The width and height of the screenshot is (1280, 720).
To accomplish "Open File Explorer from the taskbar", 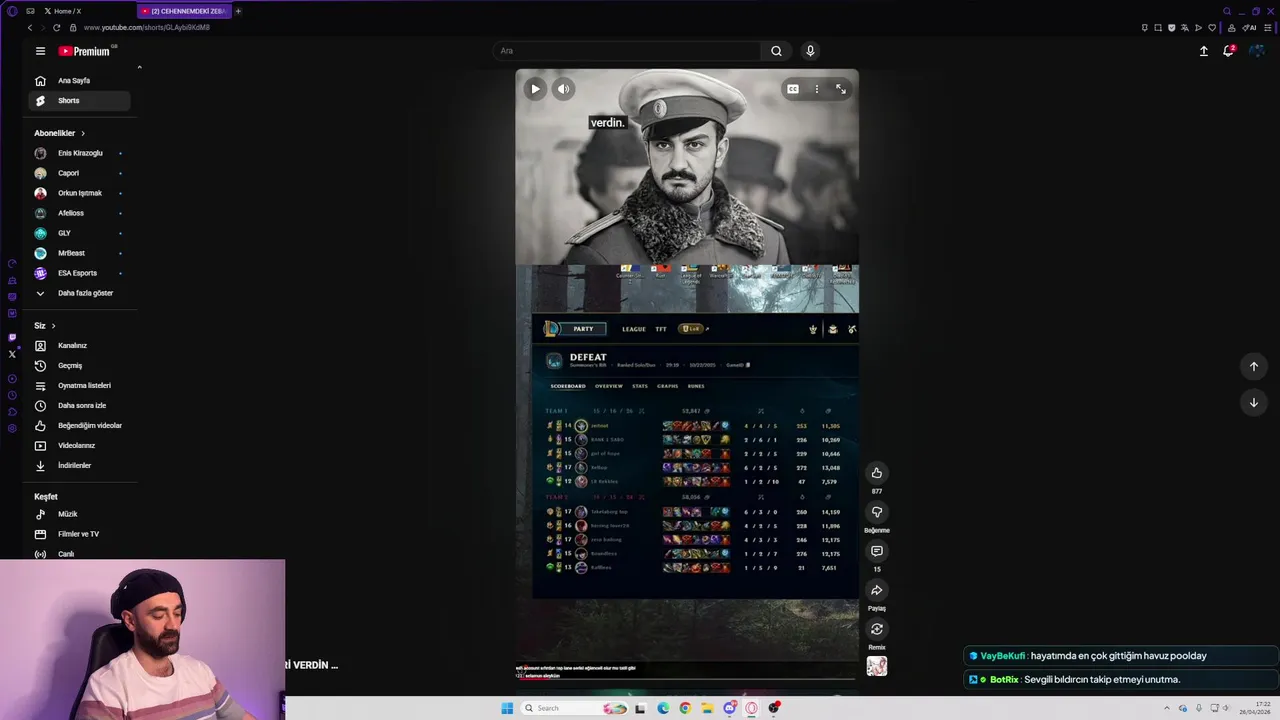I will pyautogui.click(x=707, y=708).
